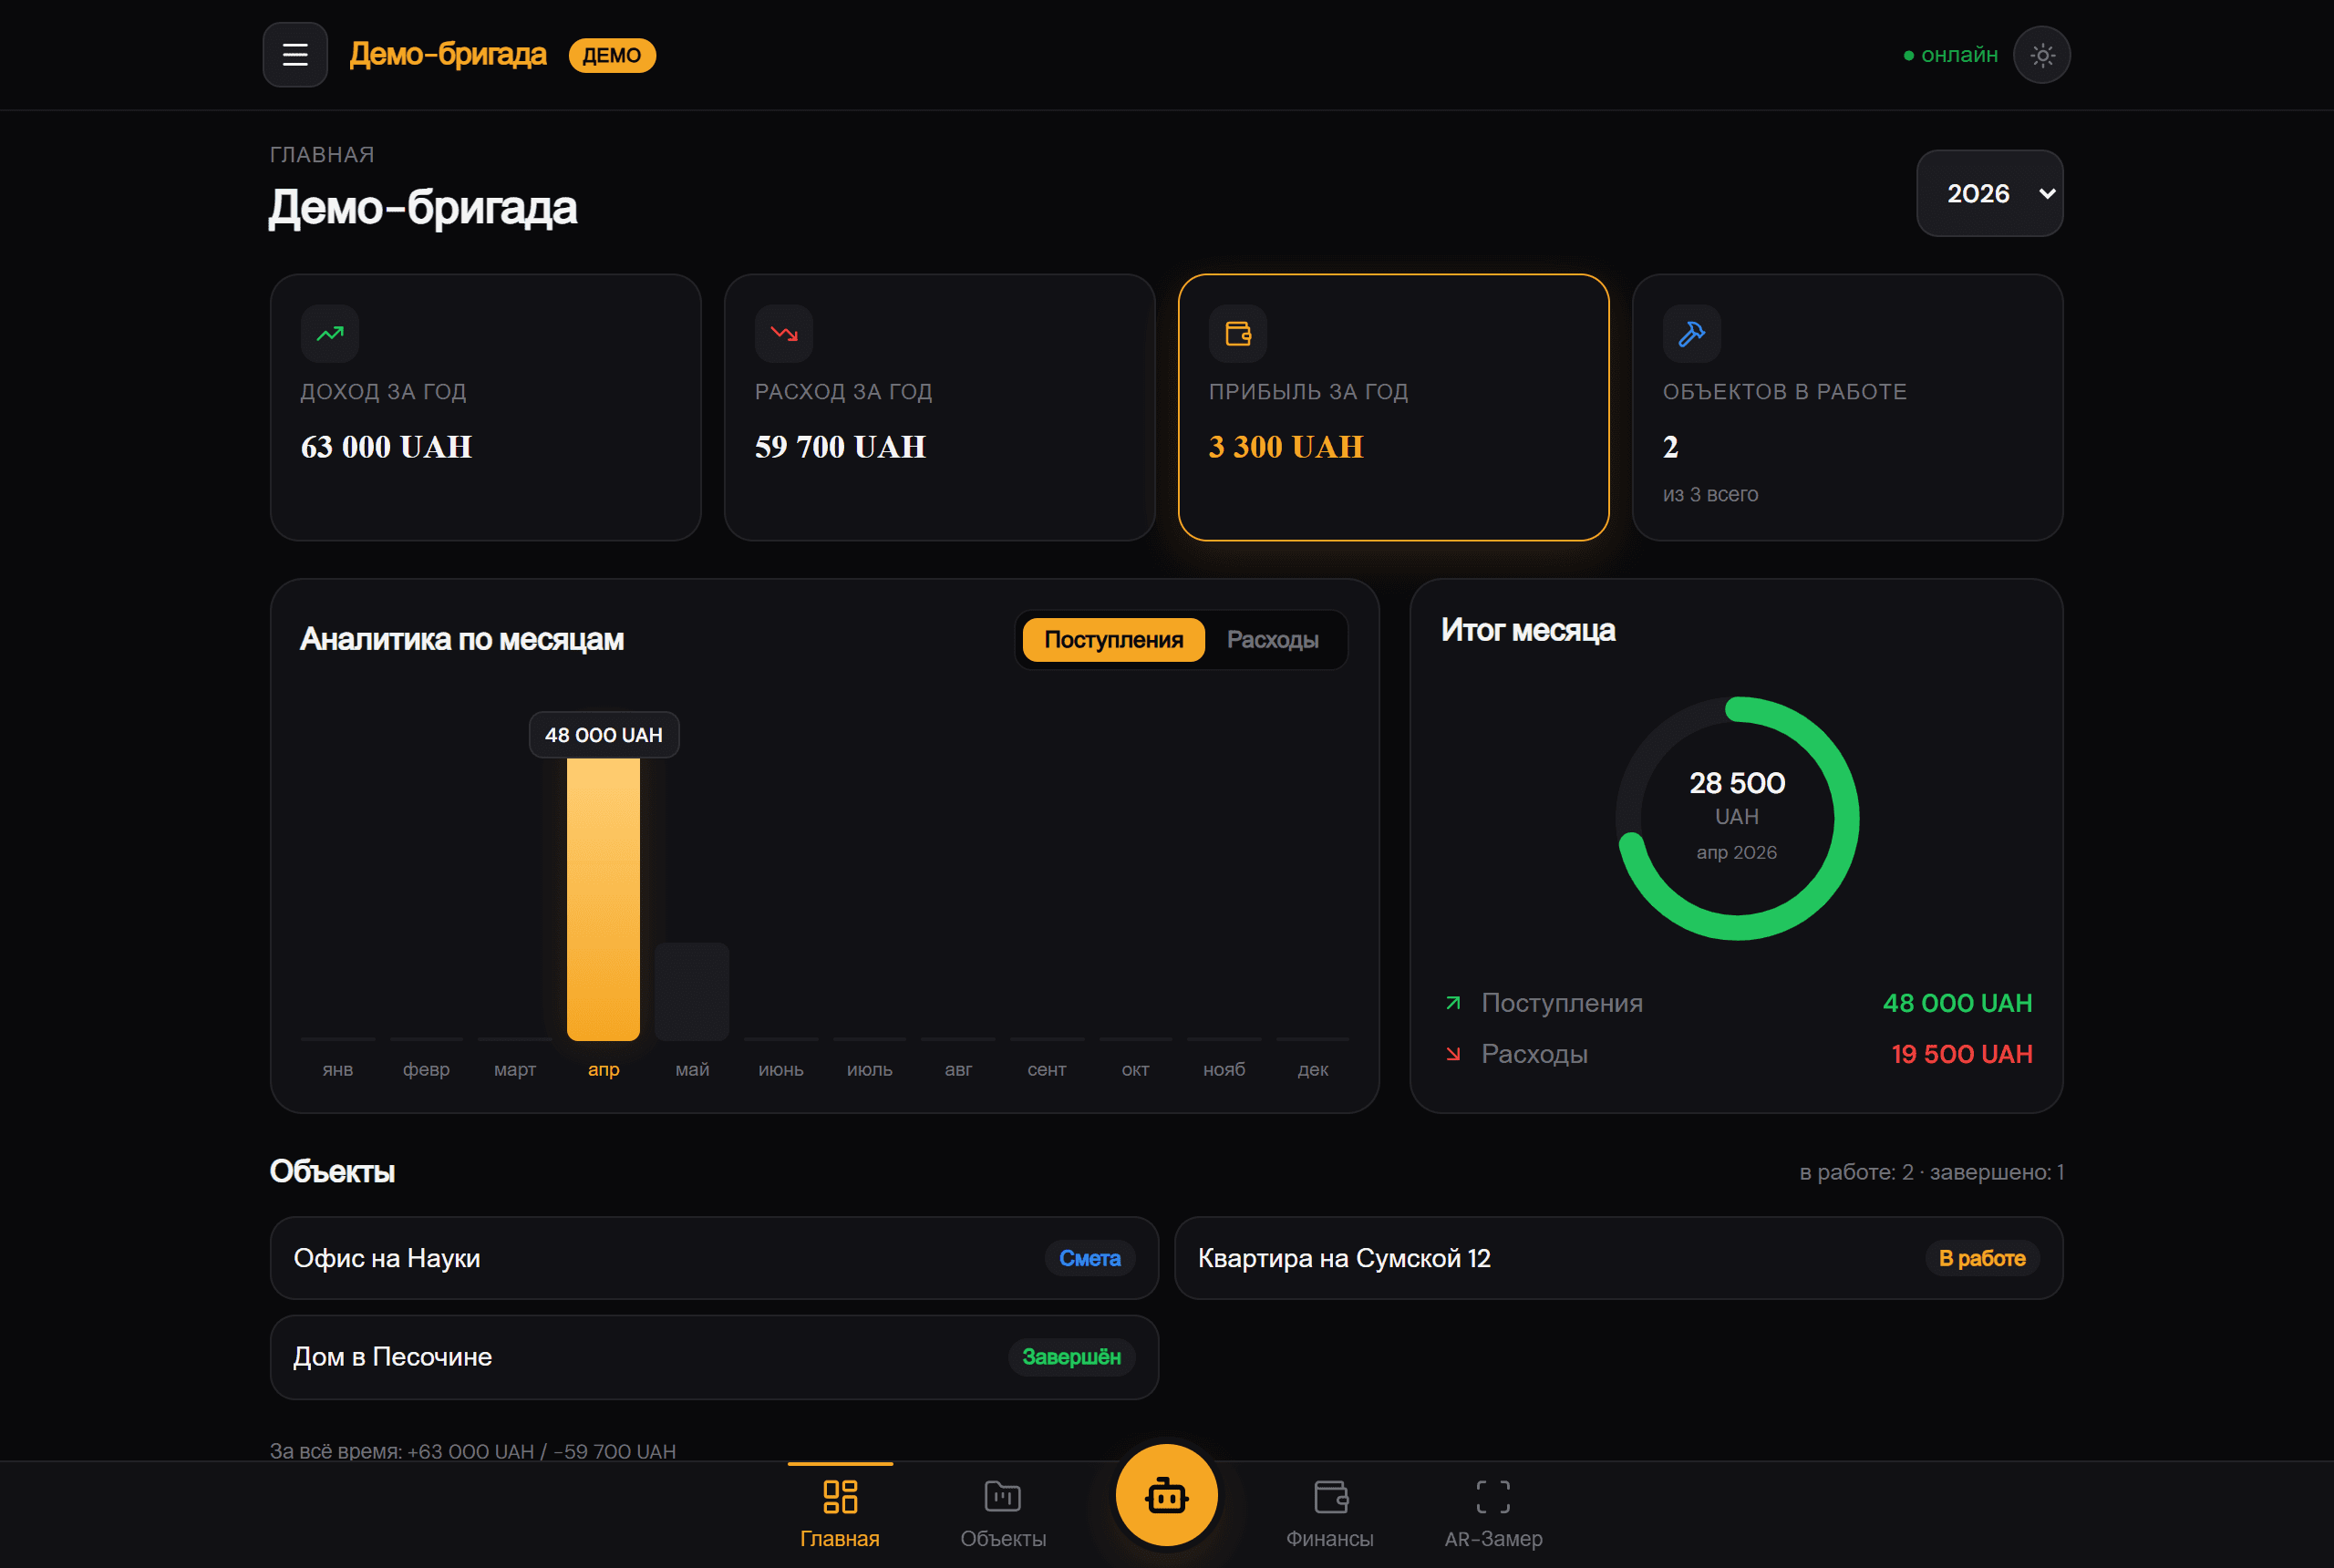Click the 48 000 UAH bar tooltip

[604, 735]
